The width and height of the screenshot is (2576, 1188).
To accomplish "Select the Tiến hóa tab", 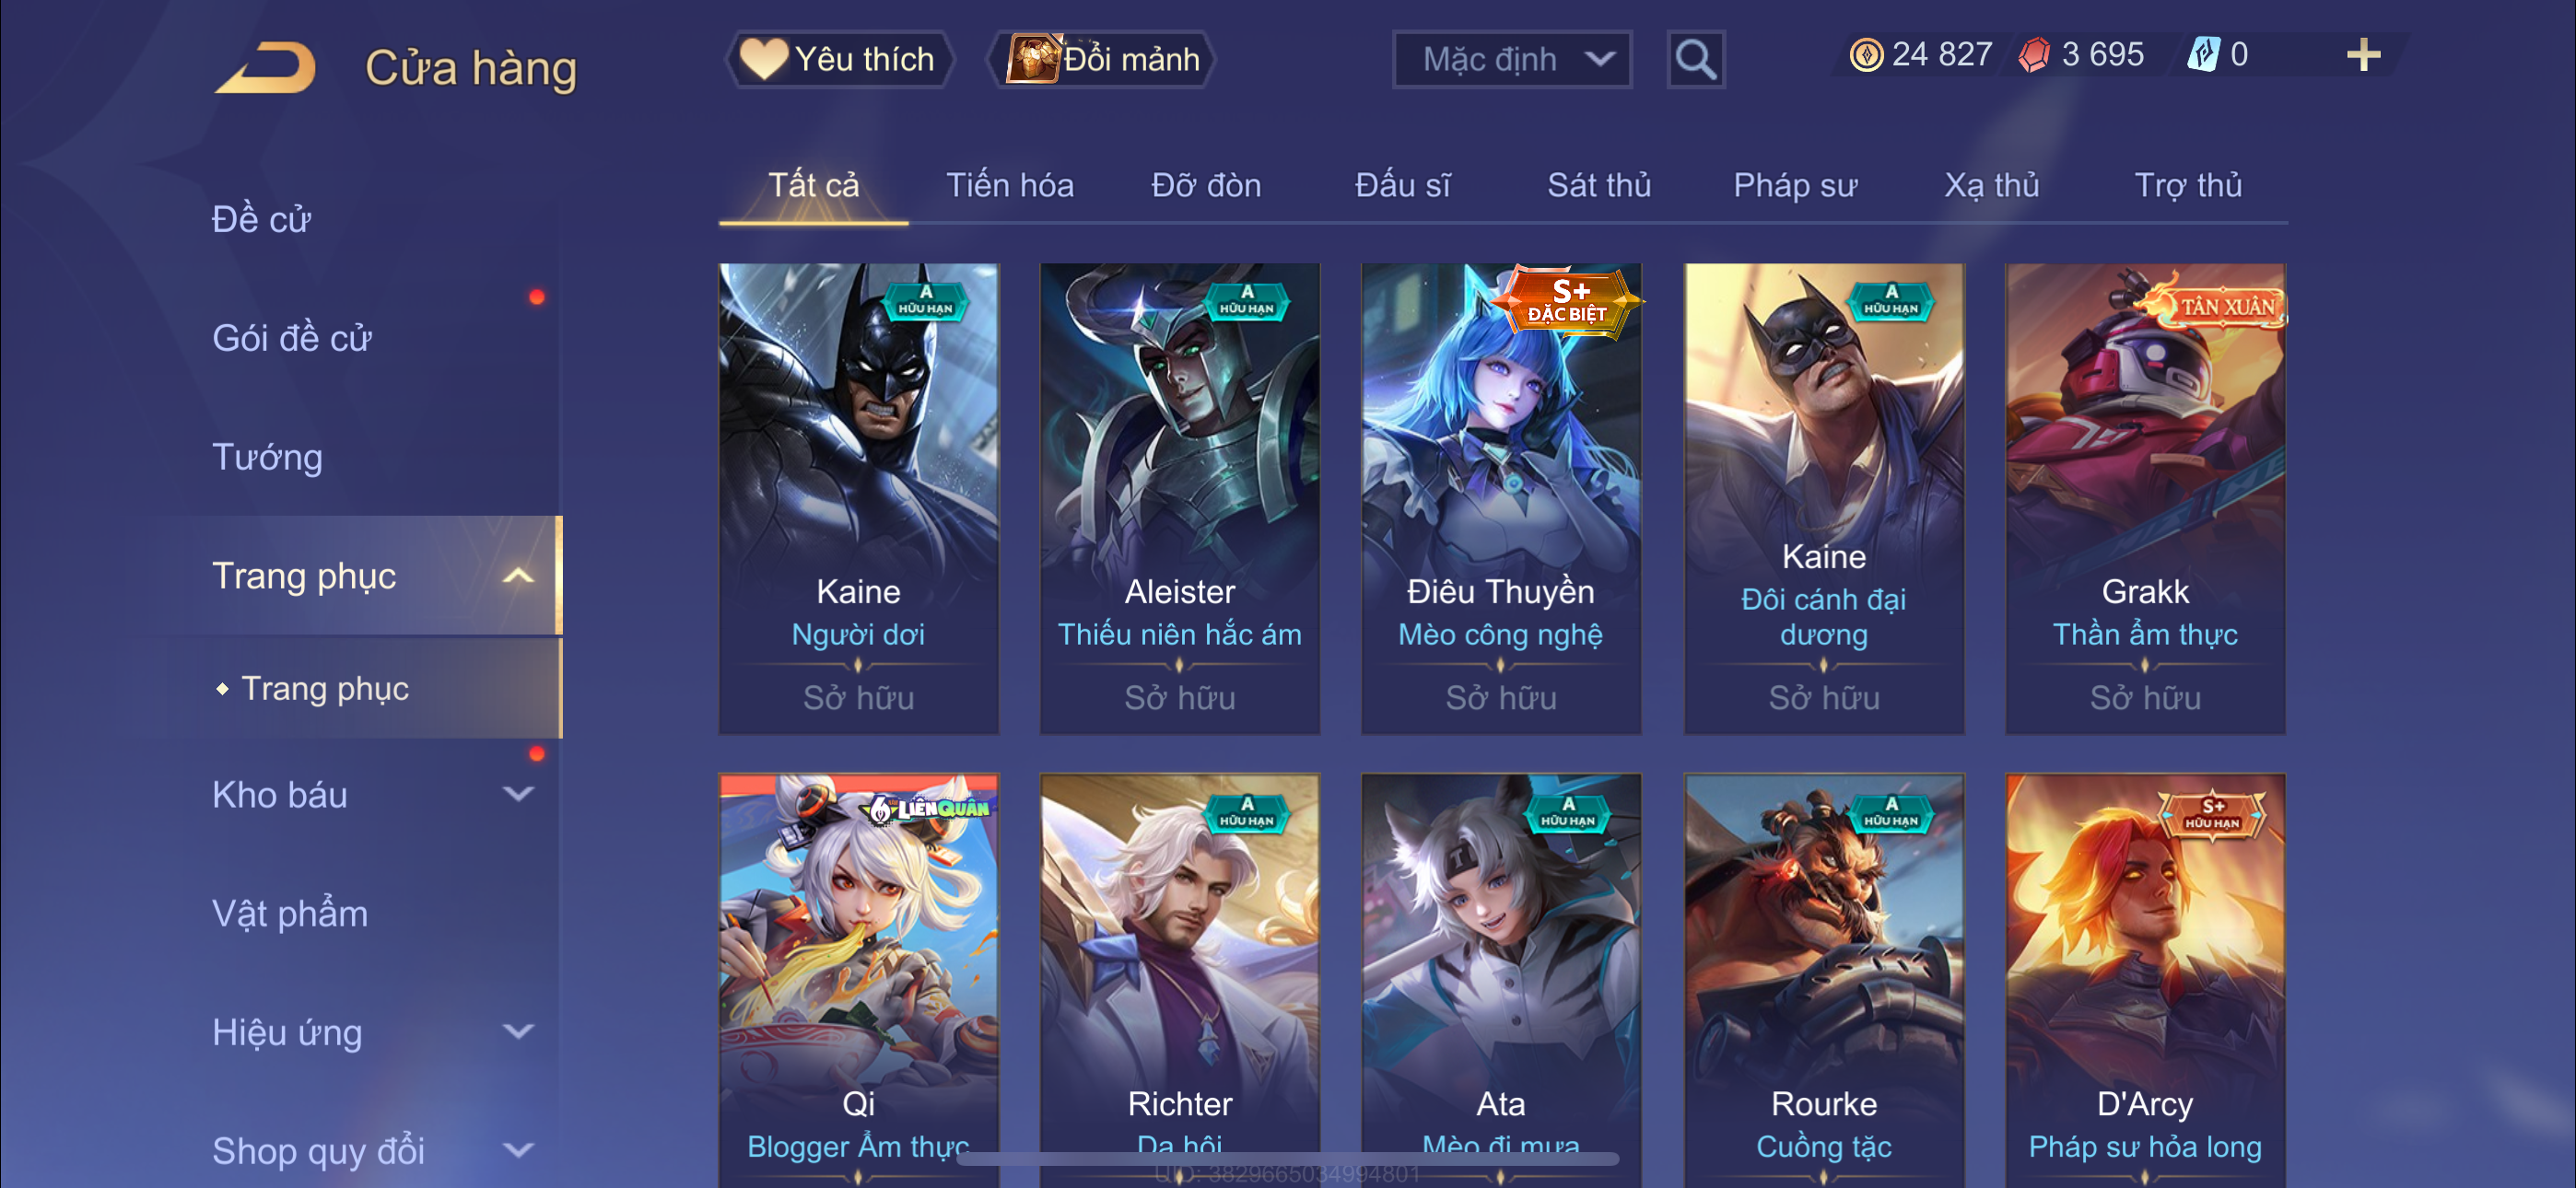I will click(1010, 185).
